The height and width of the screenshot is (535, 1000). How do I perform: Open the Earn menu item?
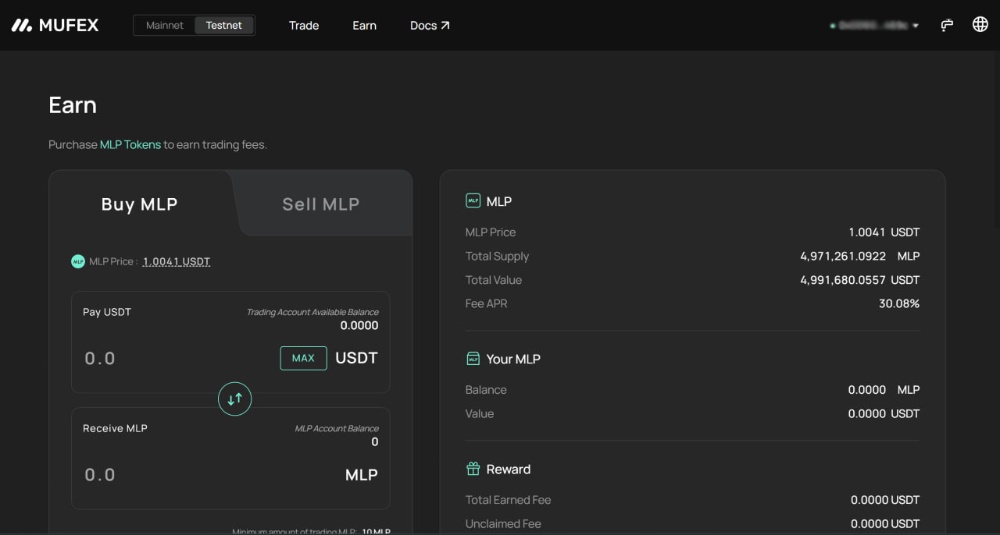coord(364,26)
